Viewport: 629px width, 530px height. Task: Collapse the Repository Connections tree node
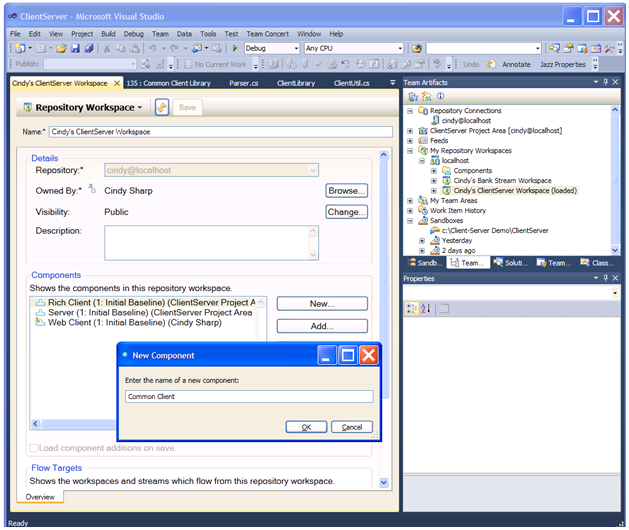(410, 111)
